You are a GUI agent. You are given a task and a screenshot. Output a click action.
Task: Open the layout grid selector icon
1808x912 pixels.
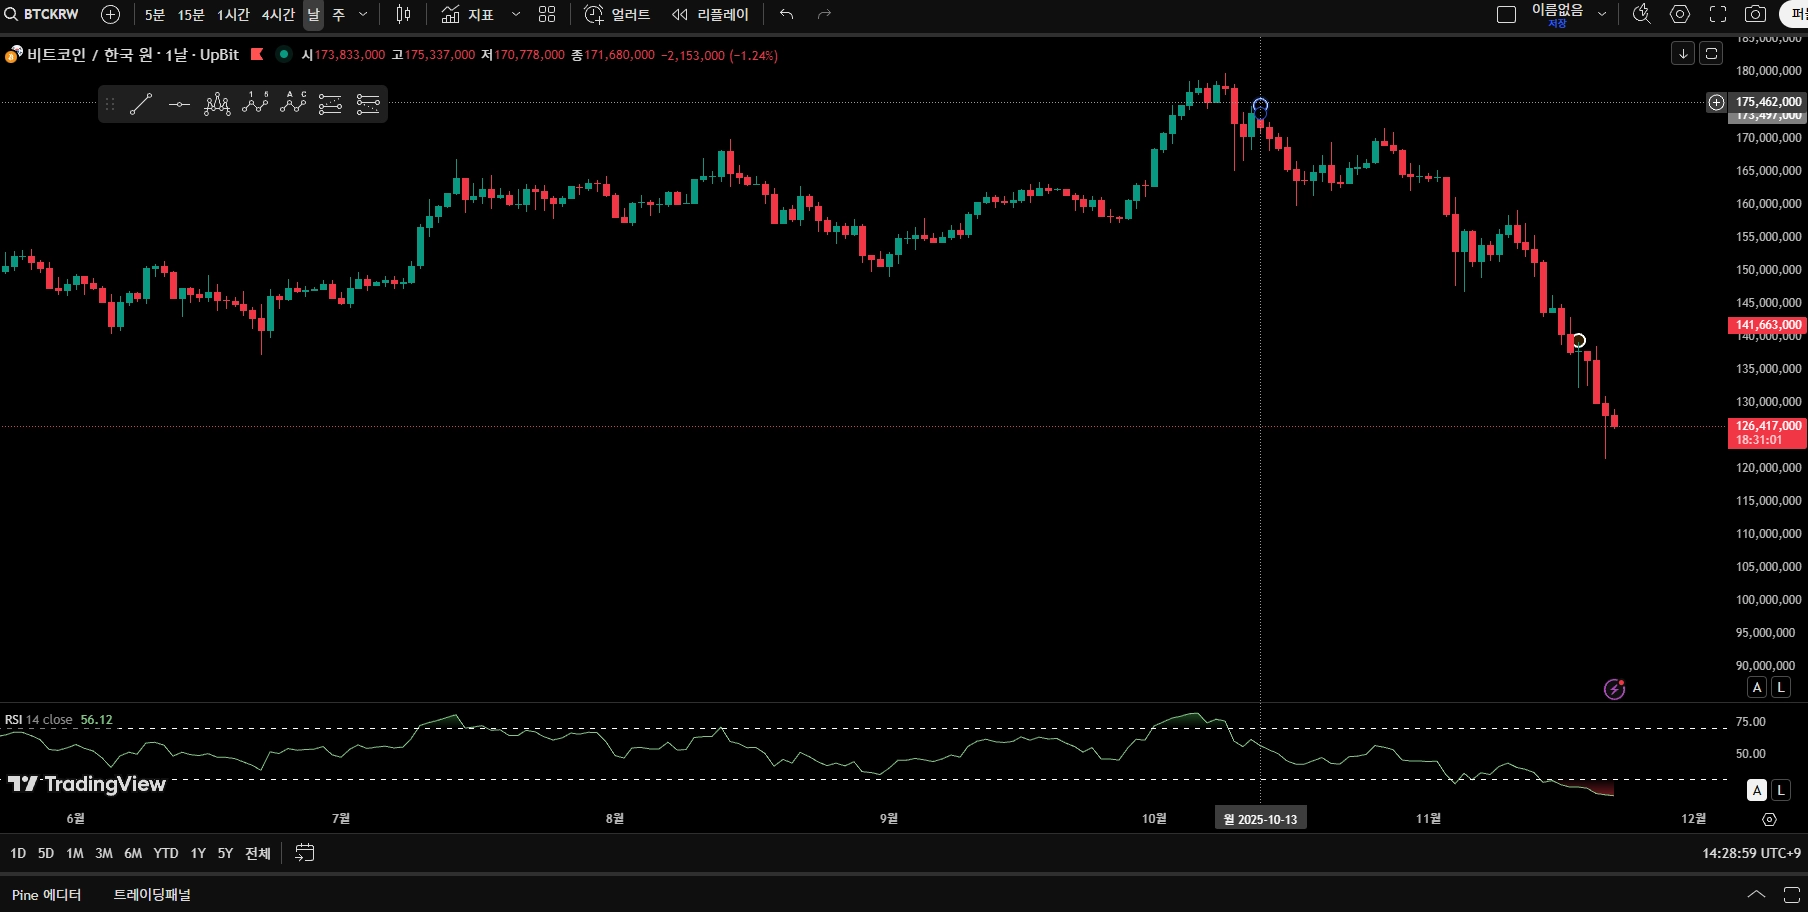(x=547, y=14)
